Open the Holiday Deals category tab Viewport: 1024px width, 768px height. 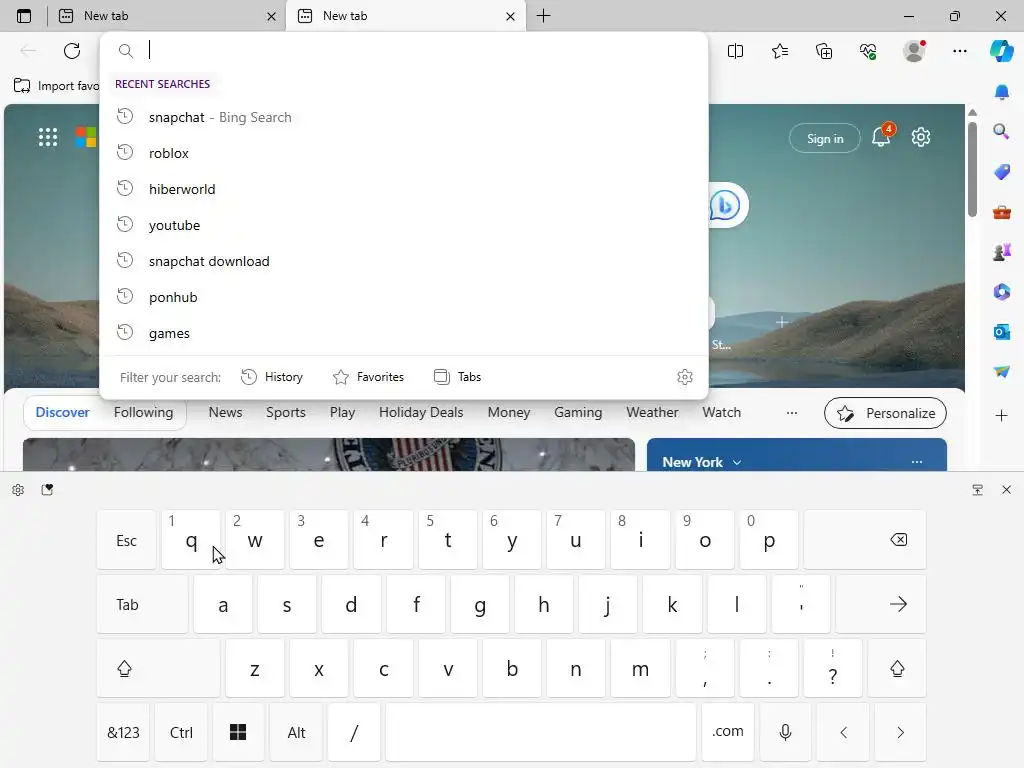[x=421, y=412]
